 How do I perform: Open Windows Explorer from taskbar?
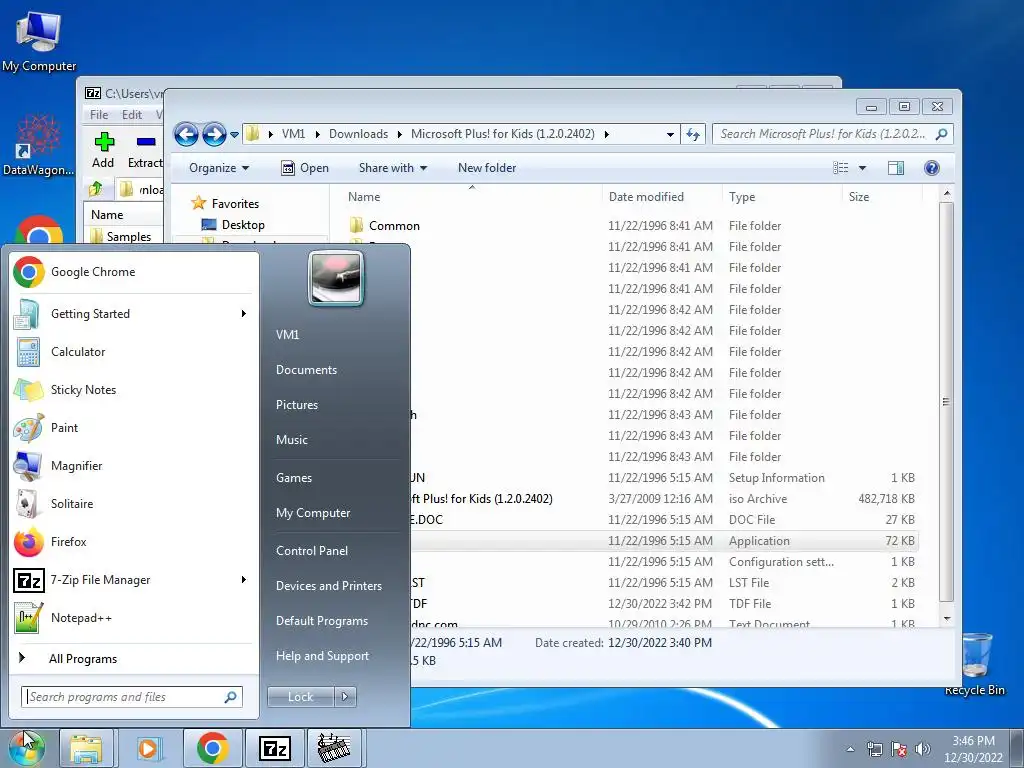[86, 748]
